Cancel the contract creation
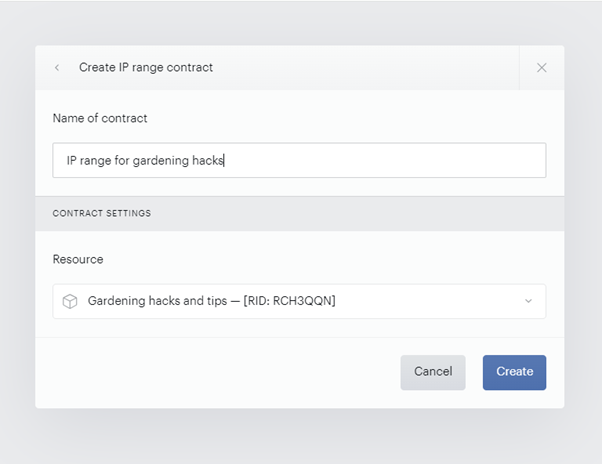The height and width of the screenshot is (464, 602). [x=433, y=372]
